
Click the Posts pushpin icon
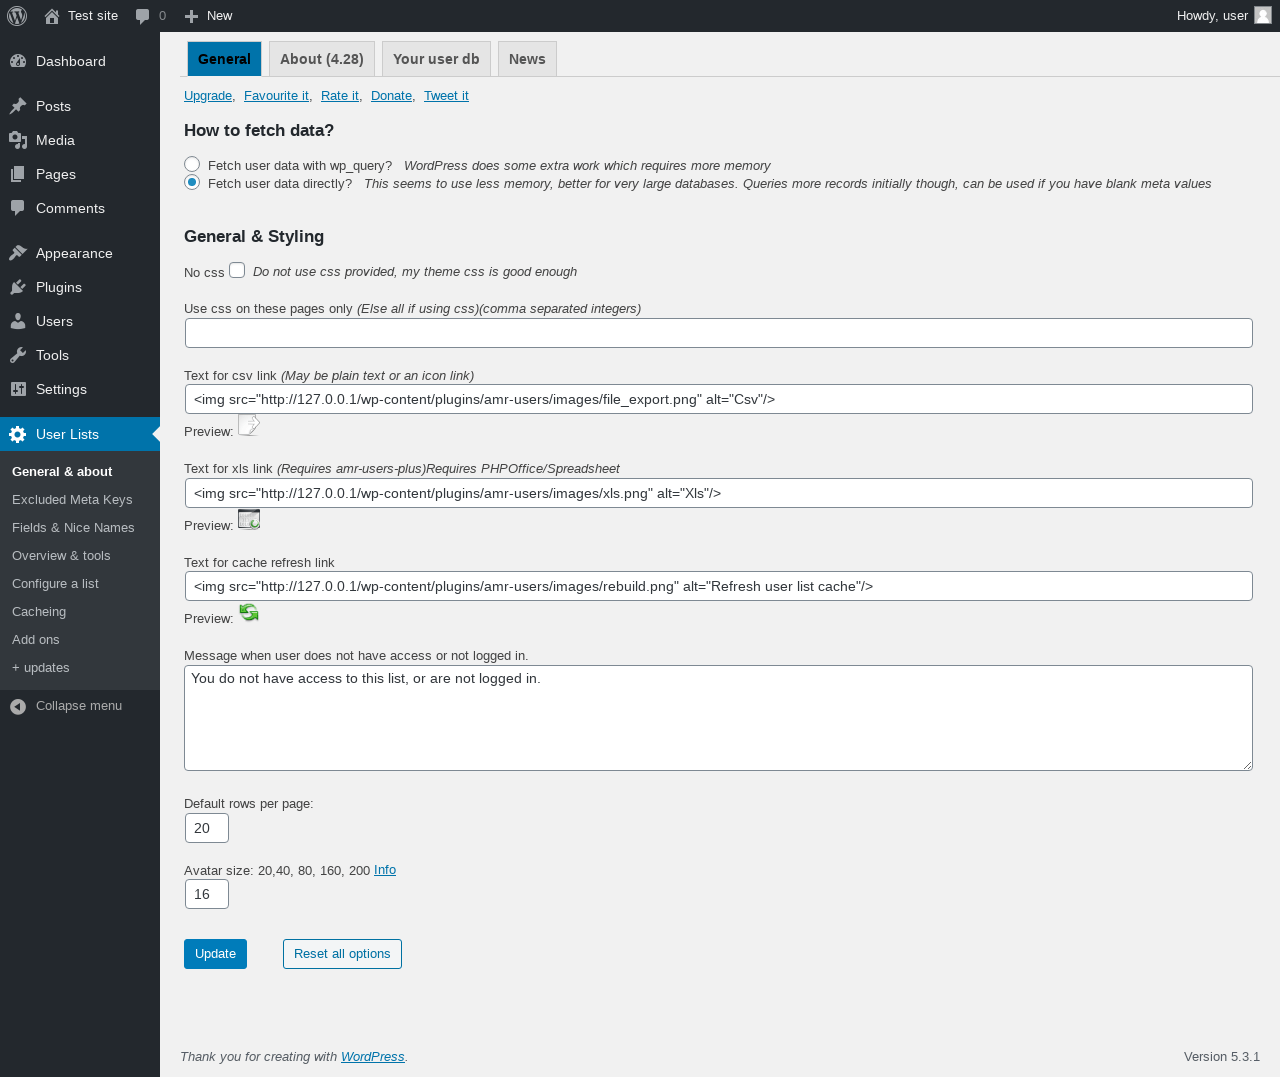(x=18, y=106)
